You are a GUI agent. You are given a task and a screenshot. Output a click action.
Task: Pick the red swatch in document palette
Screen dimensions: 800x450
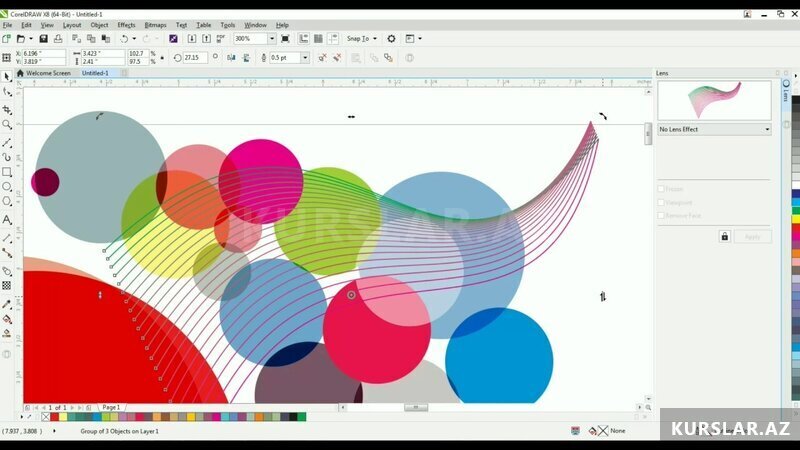[x=55, y=417]
